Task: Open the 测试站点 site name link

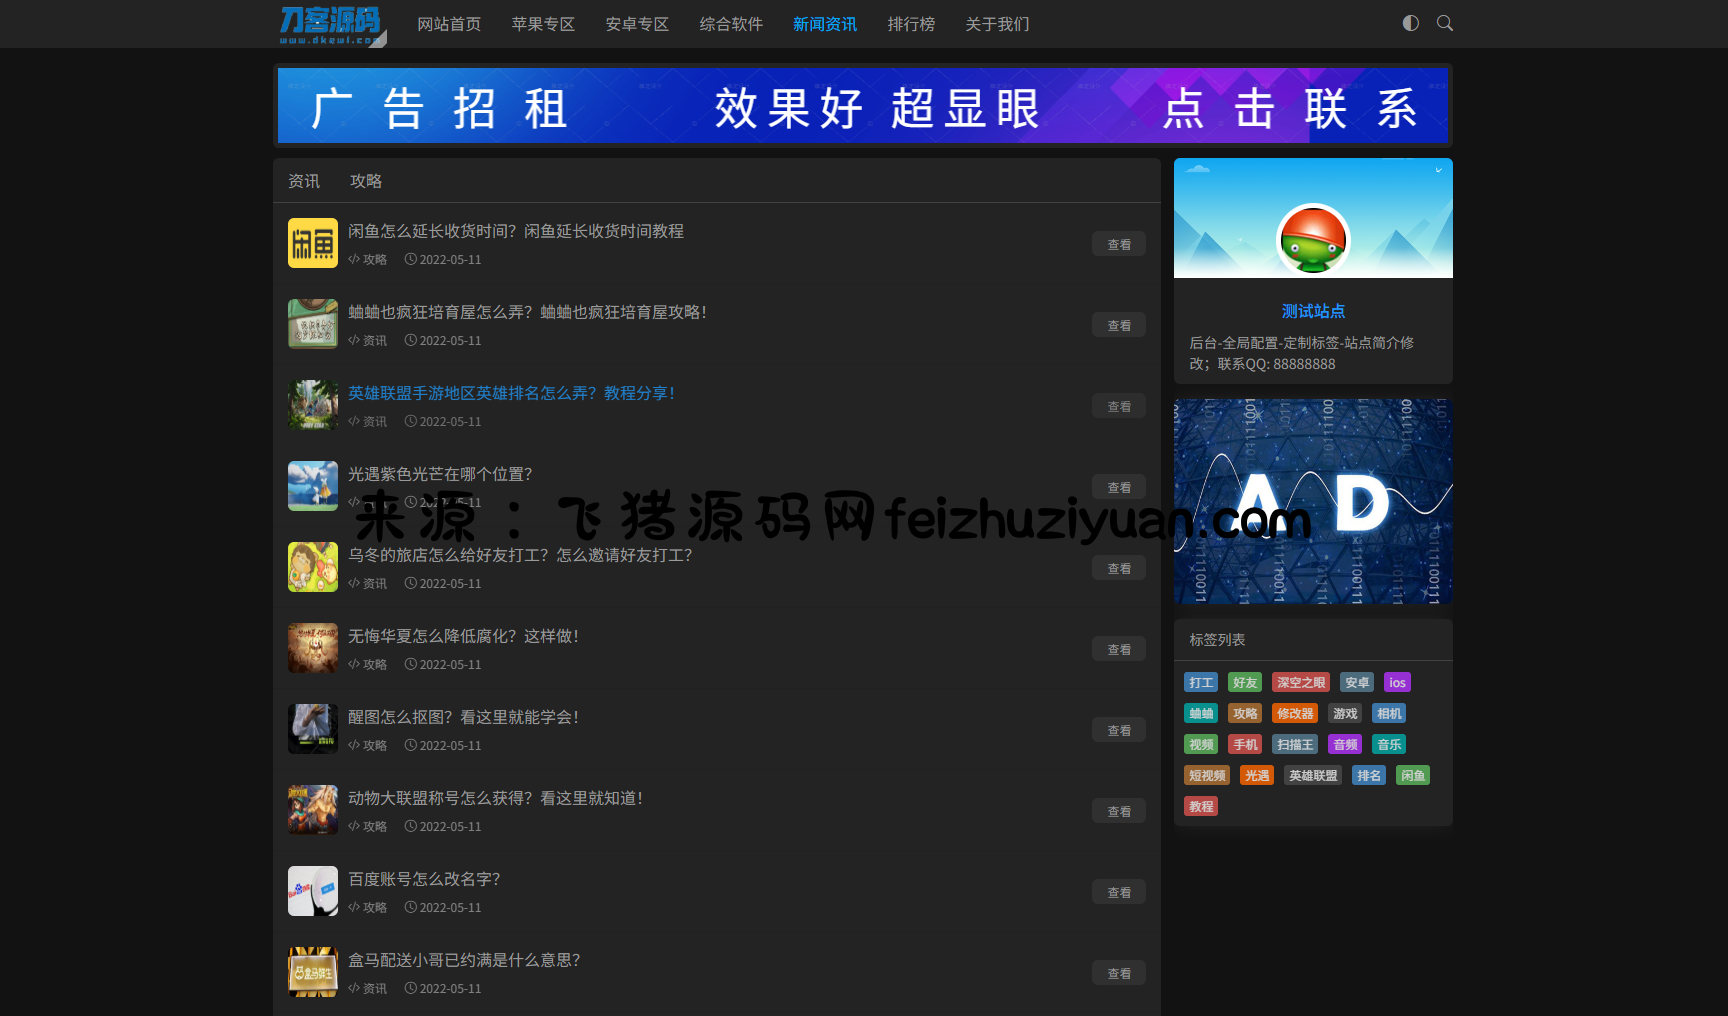Action: point(1313,311)
